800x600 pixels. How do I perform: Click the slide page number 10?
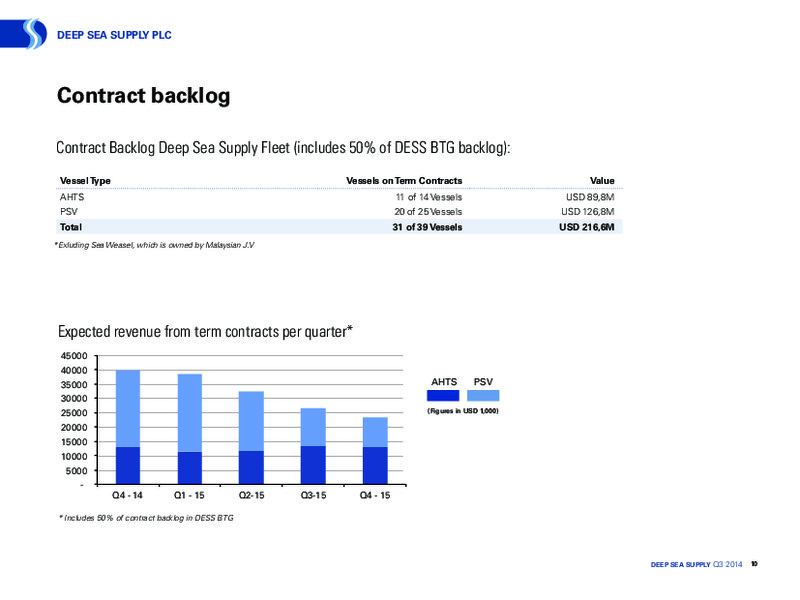pyautogui.click(x=754, y=564)
